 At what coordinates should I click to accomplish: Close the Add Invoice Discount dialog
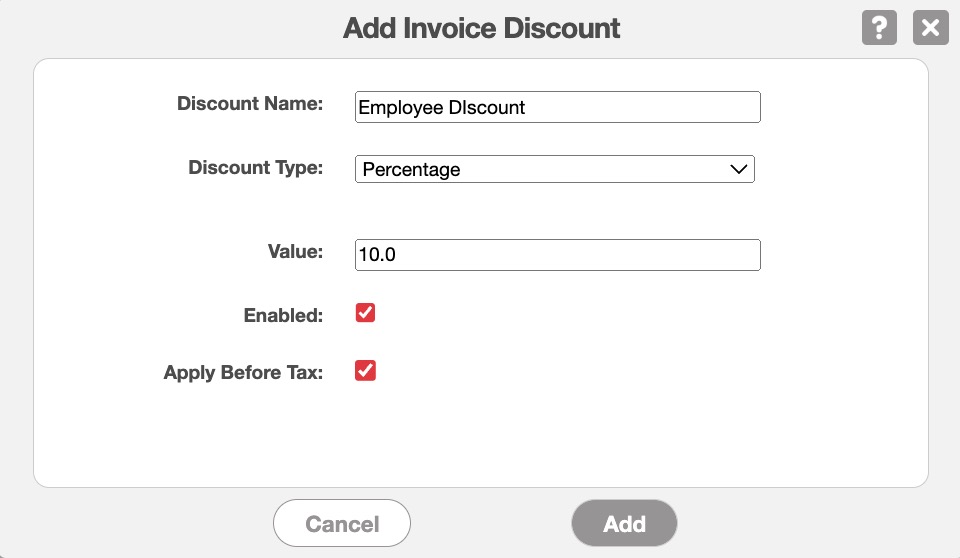pyautogui.click(x=930, y=28)
